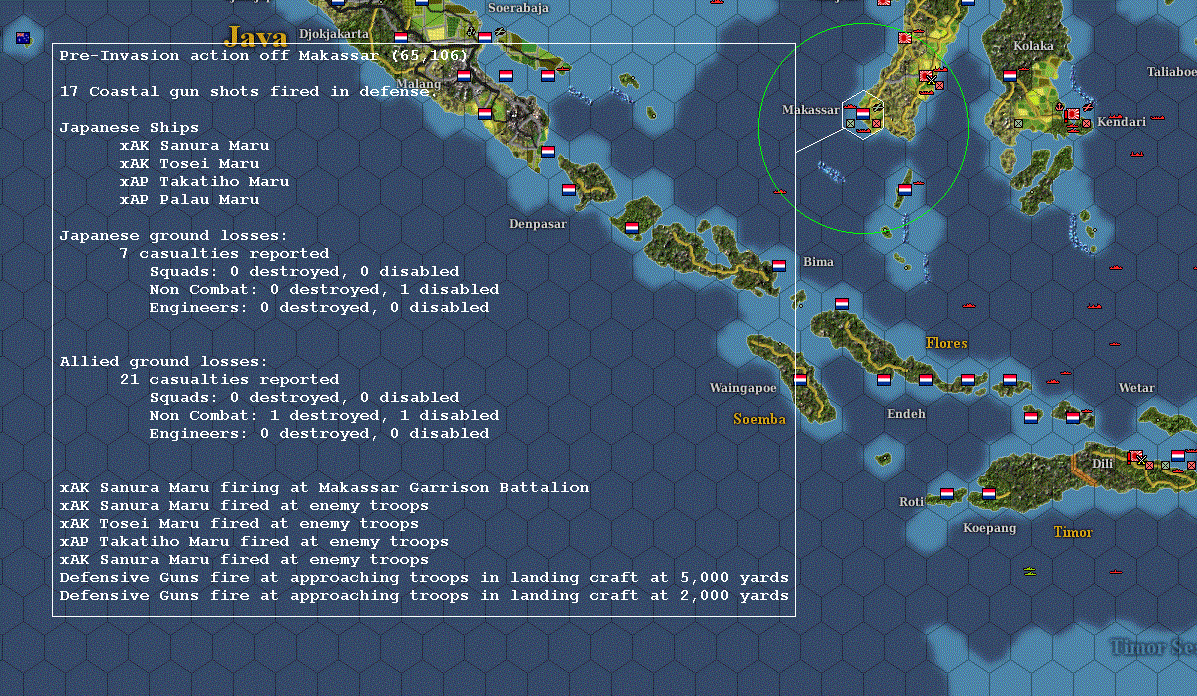Image resolution: width=1197 pixels, height=696 pixels.
Task: Click the 'Endeh' map label
Action: click(x=906, y=414)
